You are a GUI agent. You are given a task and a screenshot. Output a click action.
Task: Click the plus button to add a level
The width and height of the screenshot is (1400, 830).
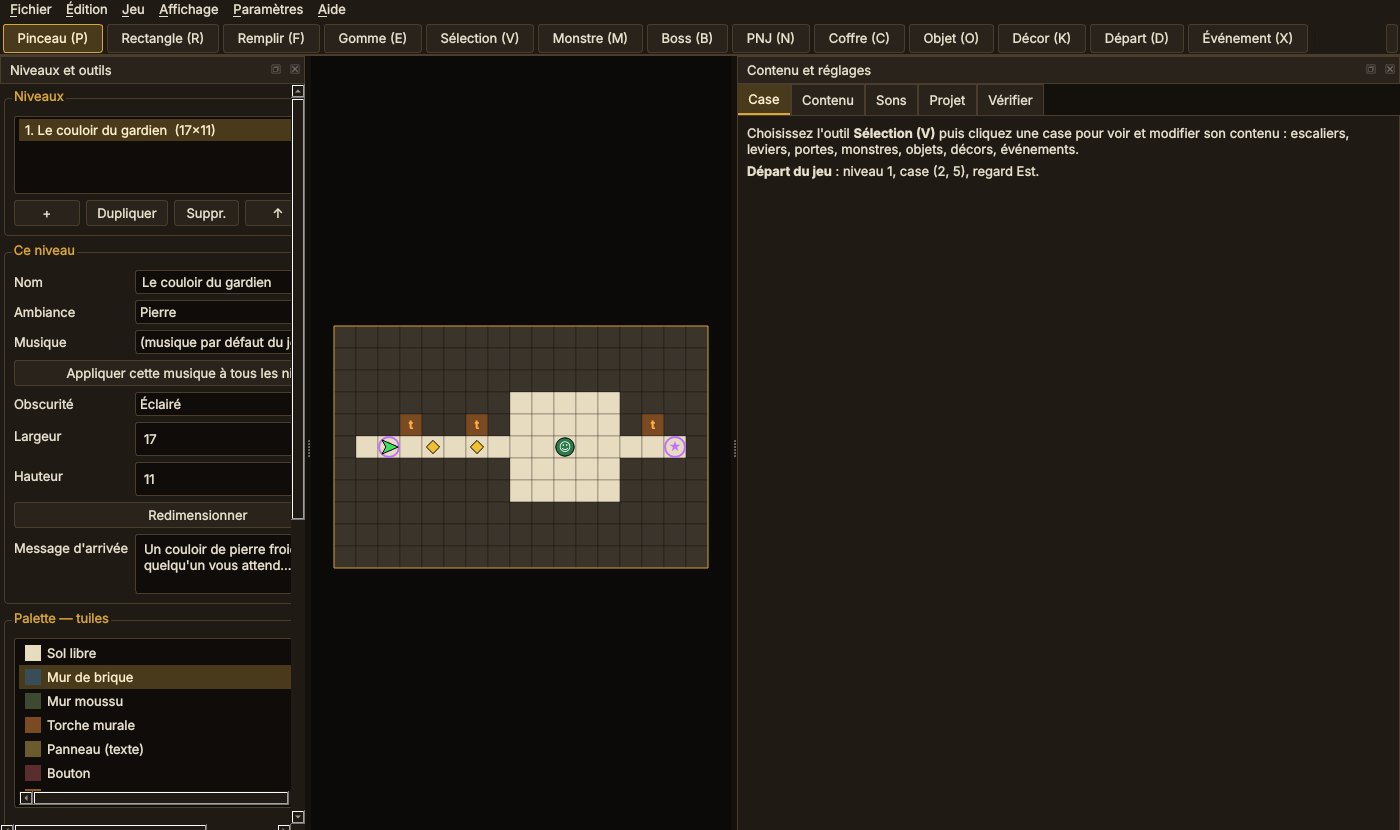click(46, 213)
